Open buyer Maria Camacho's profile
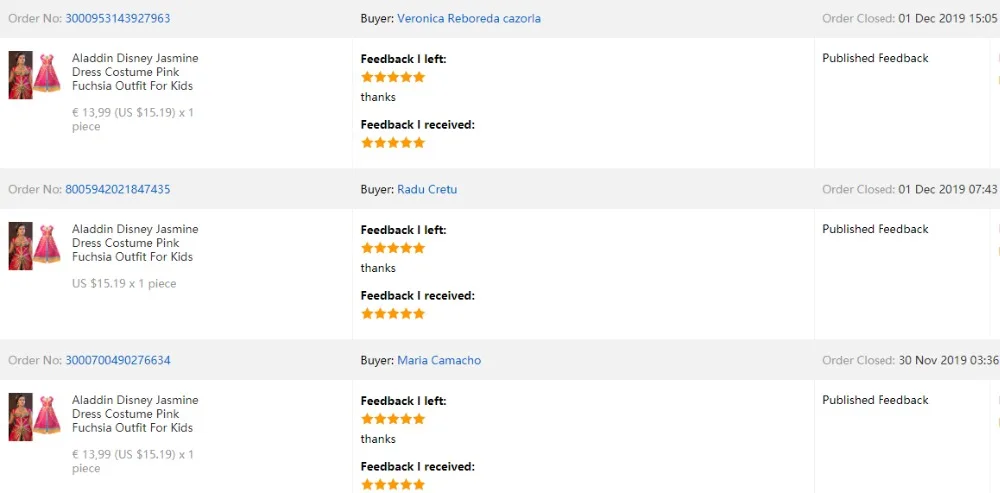 coord(439,360)
